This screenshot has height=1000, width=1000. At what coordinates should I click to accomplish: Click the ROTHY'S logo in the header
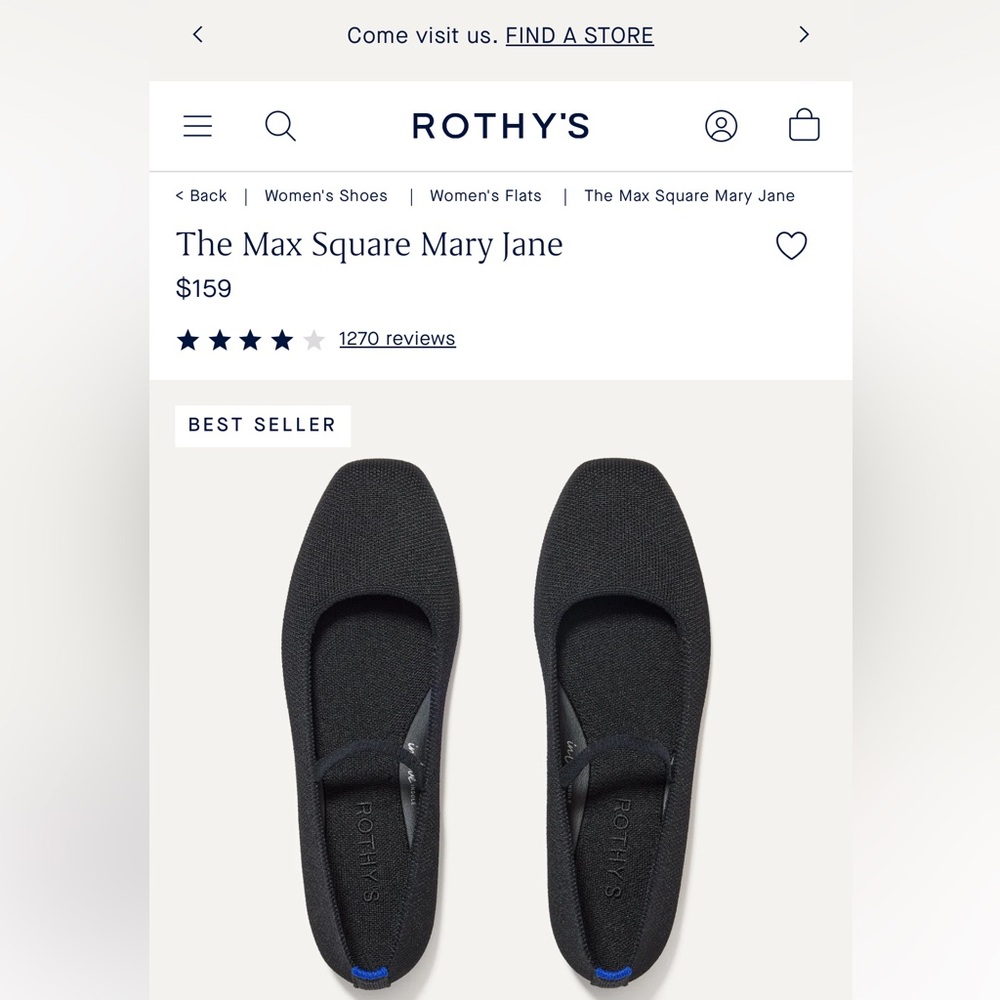500,126
